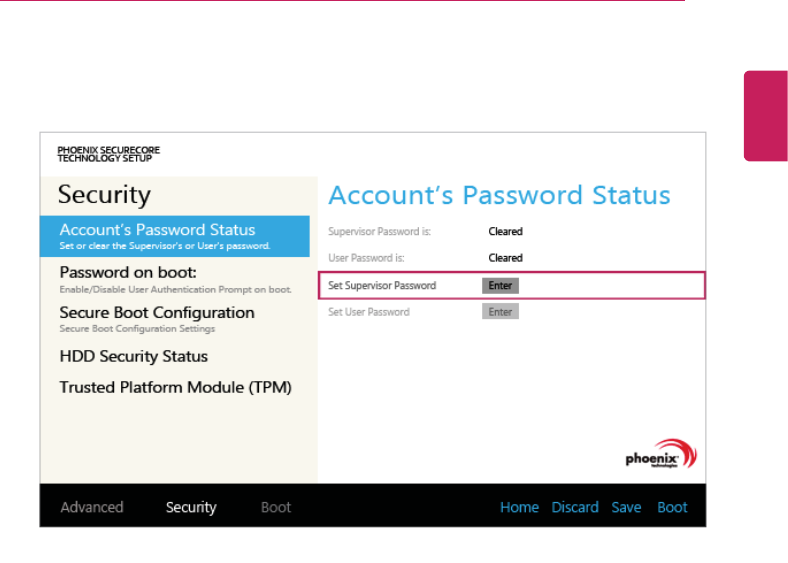The height and width of the screenshot is (563, 788).
Task: Click the Set User Password label
Action: tap(369, 312)
